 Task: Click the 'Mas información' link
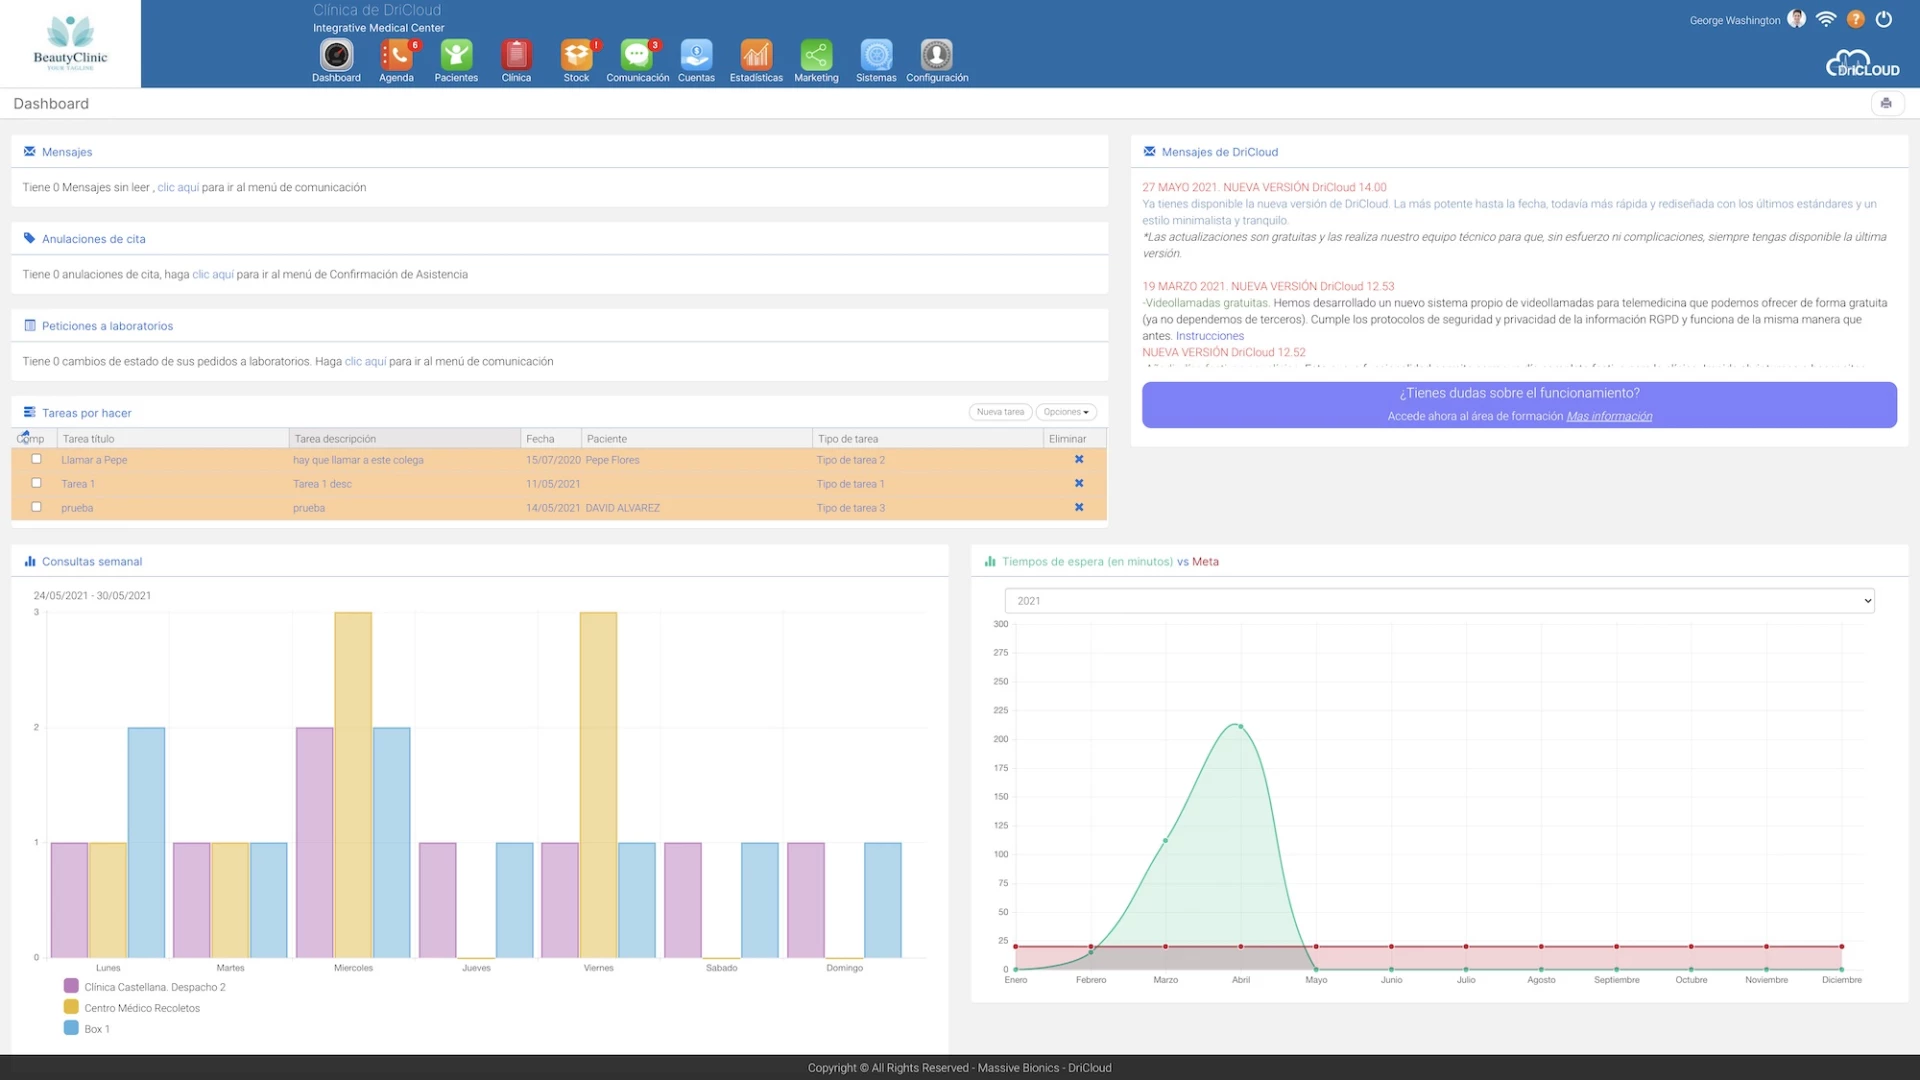[1608, 416]
